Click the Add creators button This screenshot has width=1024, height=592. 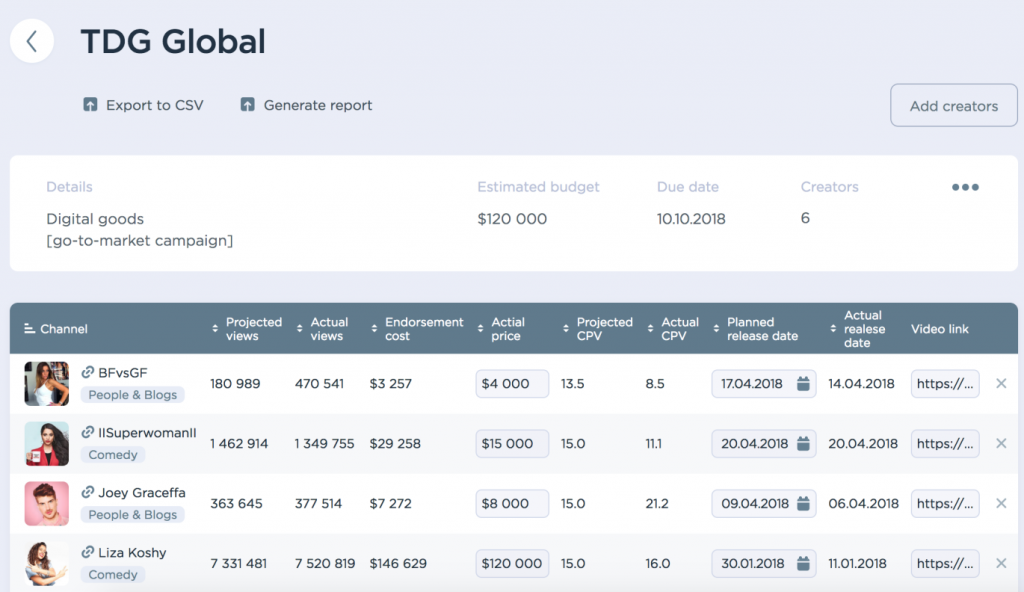[x=953, y=106]
